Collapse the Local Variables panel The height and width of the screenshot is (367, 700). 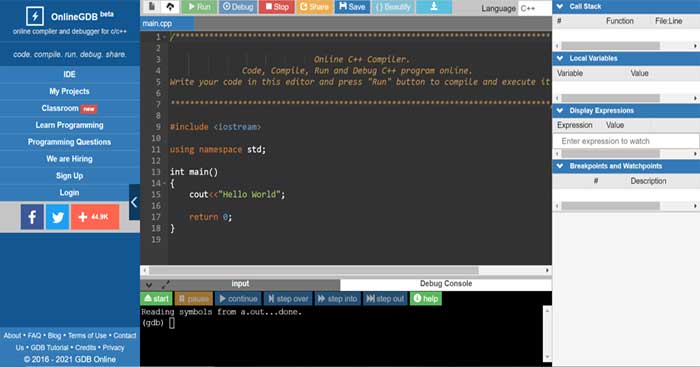[x=560, y=58]
